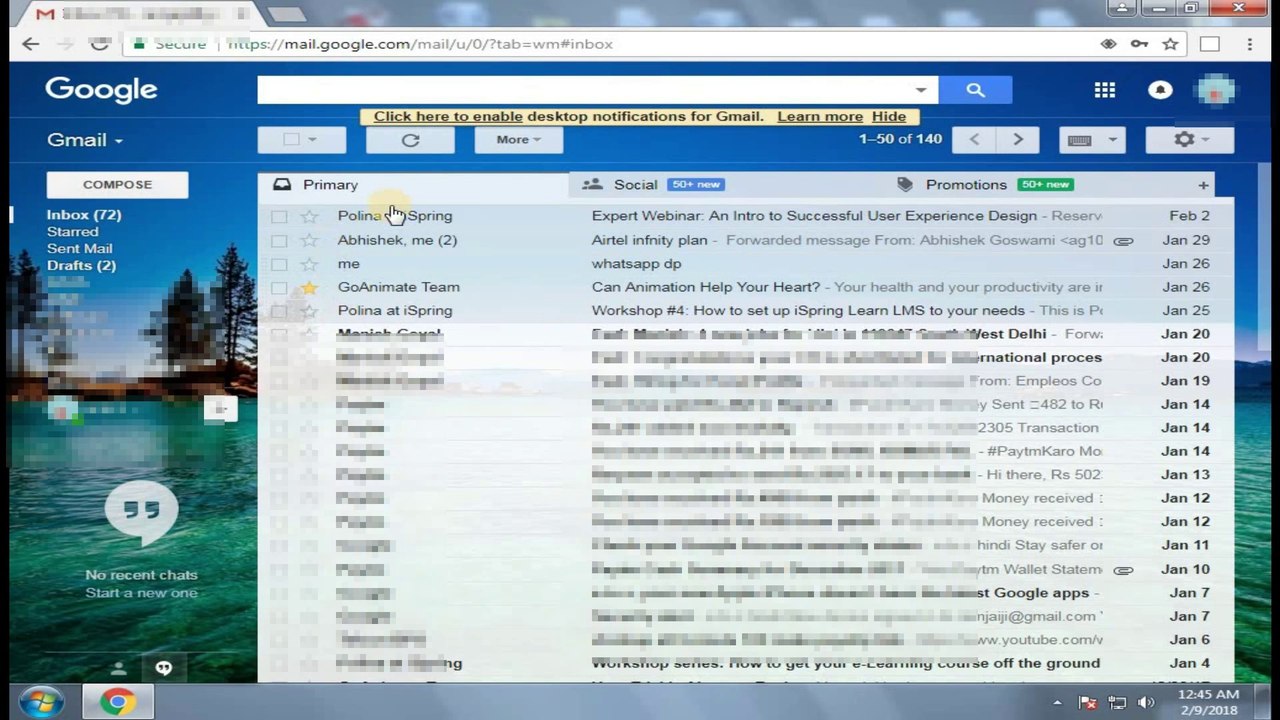Reload the page in Chrome
Viewport: 1280px width, 720px height.
pos(99,44)
